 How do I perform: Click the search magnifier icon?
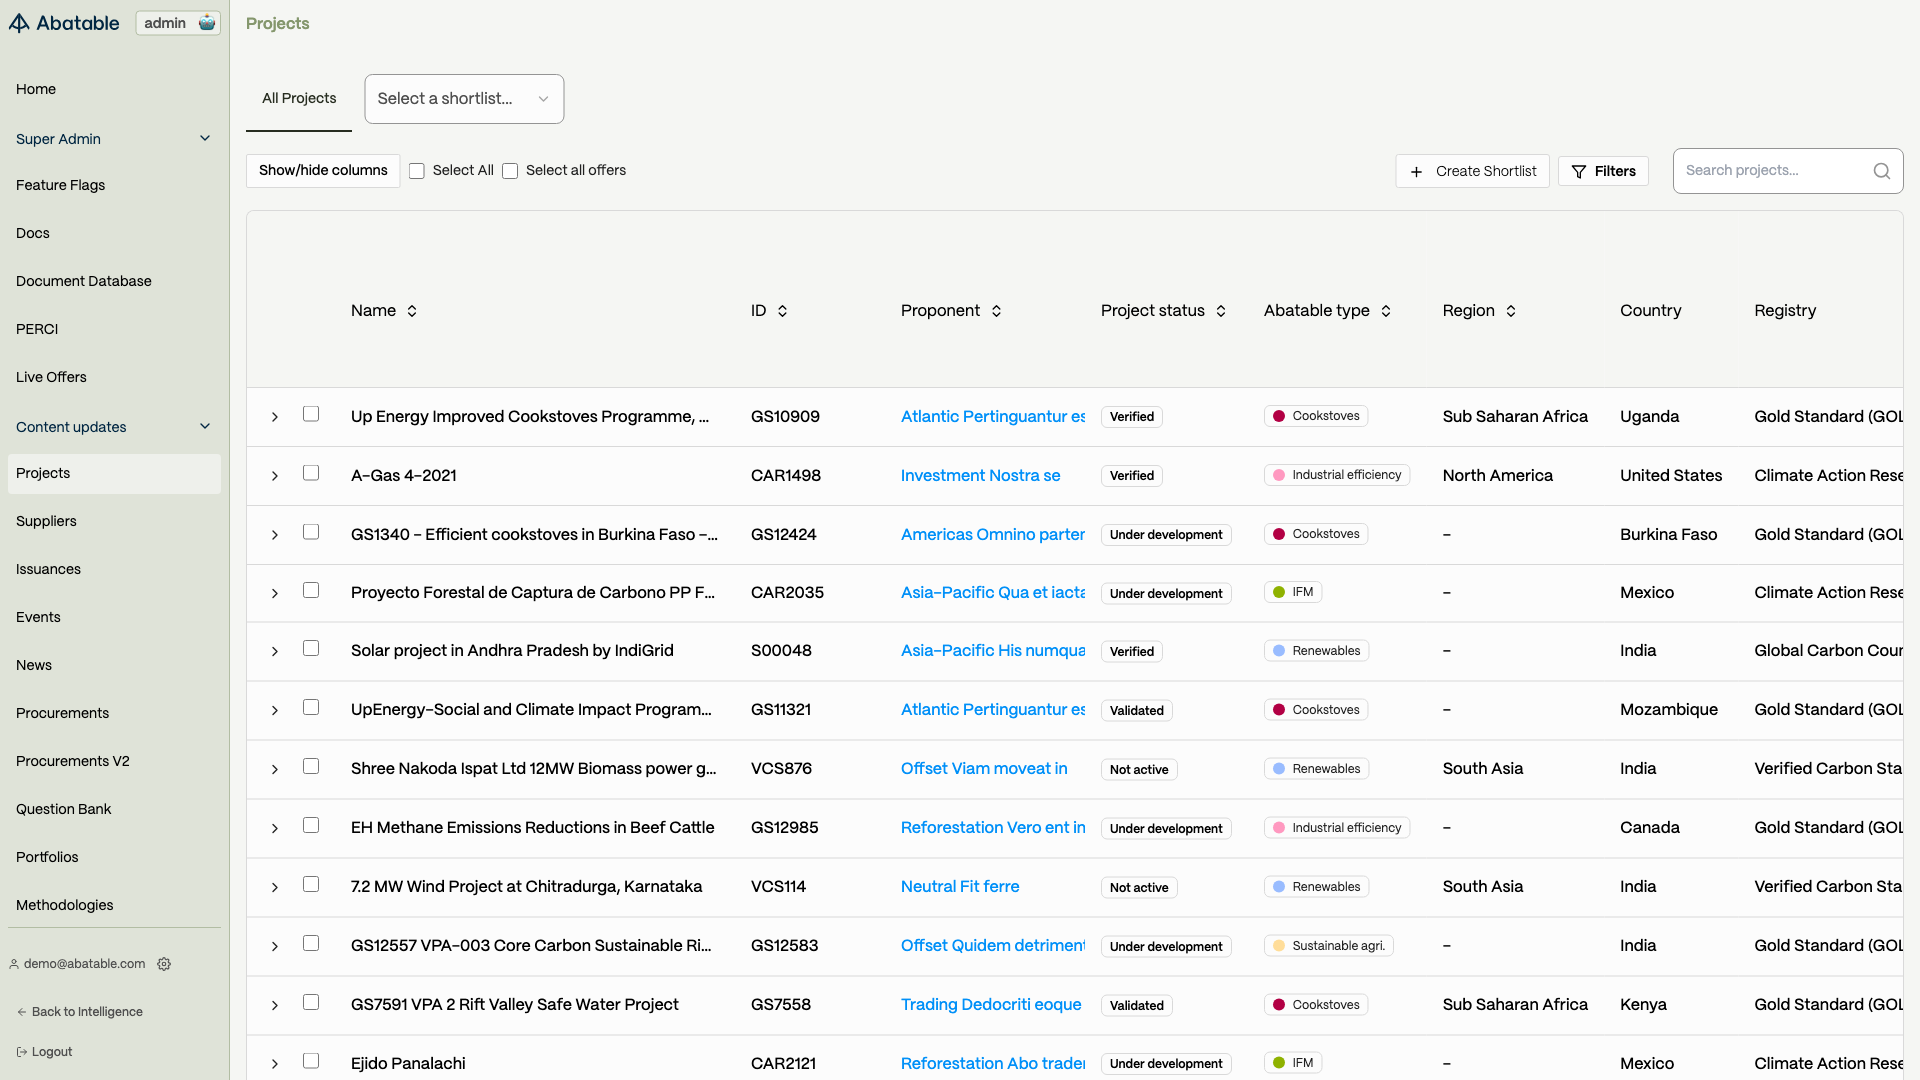point(1881,171)
